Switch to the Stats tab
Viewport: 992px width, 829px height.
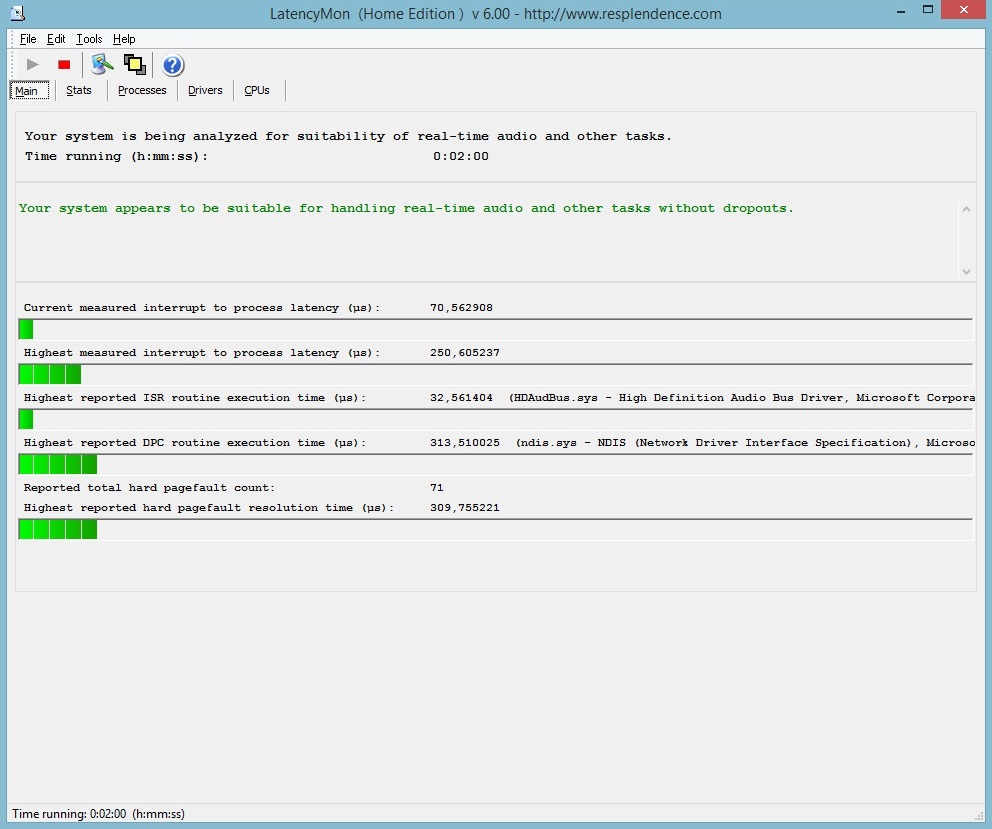[79, 90]
